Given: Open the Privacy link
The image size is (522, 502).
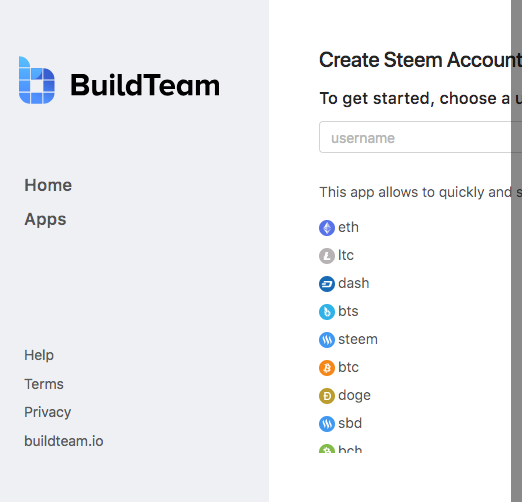Looking at the screenshot, I should (48, 412).
